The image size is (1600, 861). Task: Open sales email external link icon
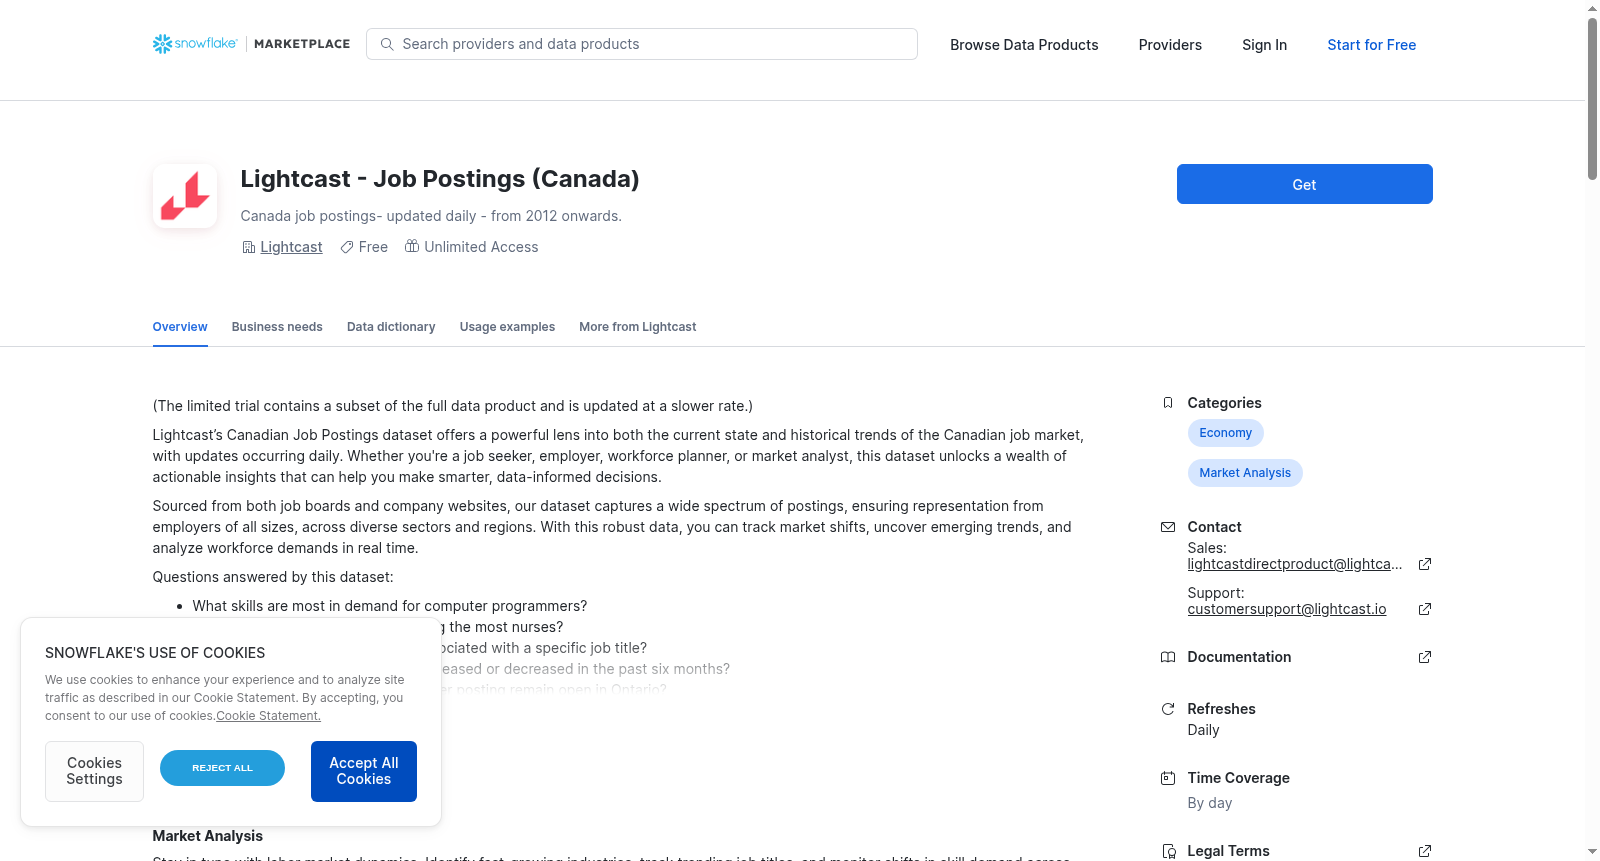pyautogui.click(x=1425, y=564)
